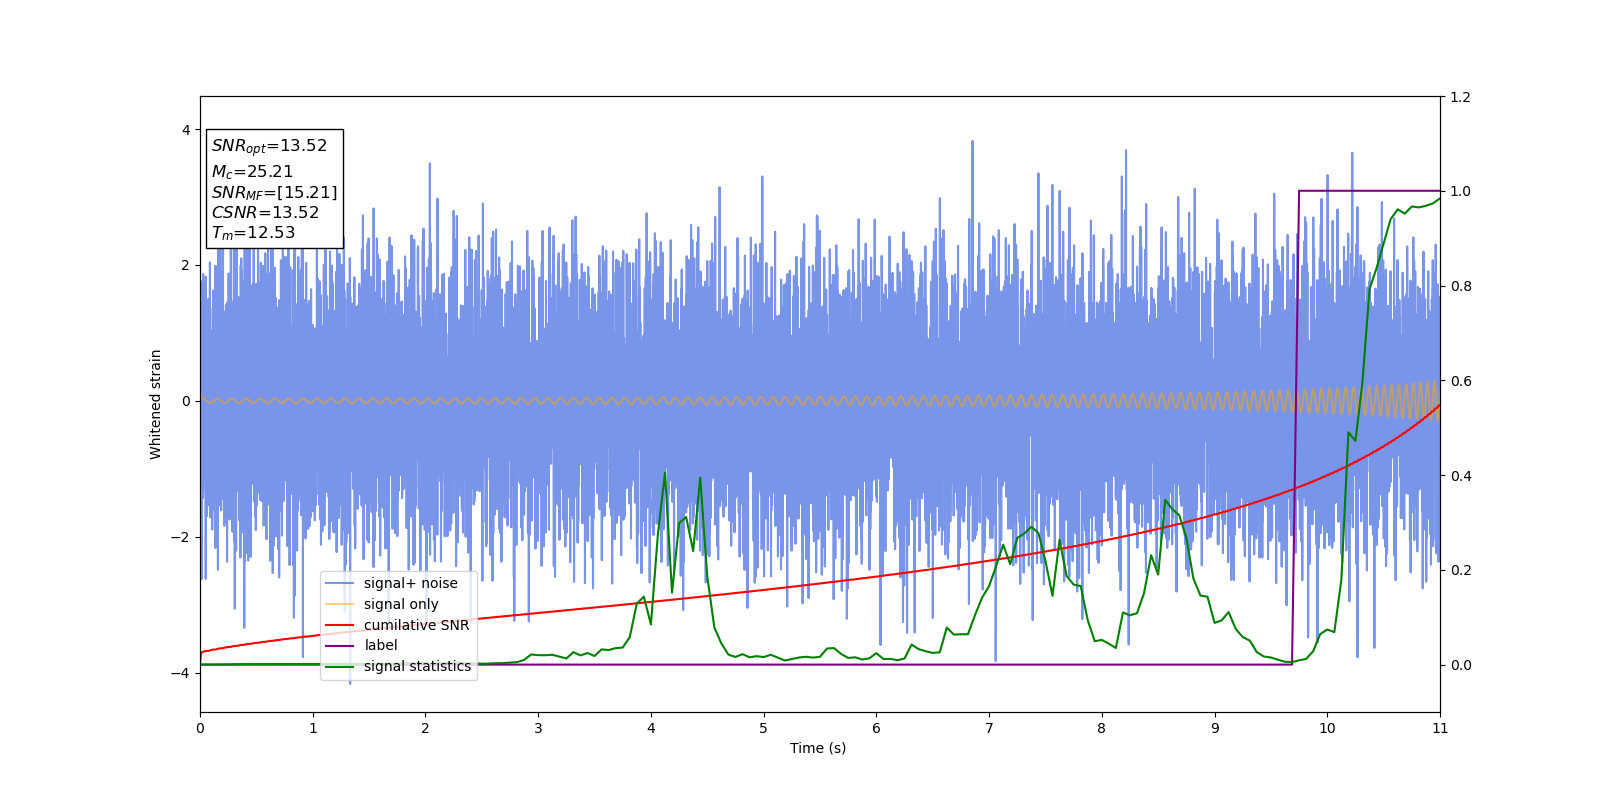
Task: Click the x-axis tick label 6
Action: click(876, 728)
